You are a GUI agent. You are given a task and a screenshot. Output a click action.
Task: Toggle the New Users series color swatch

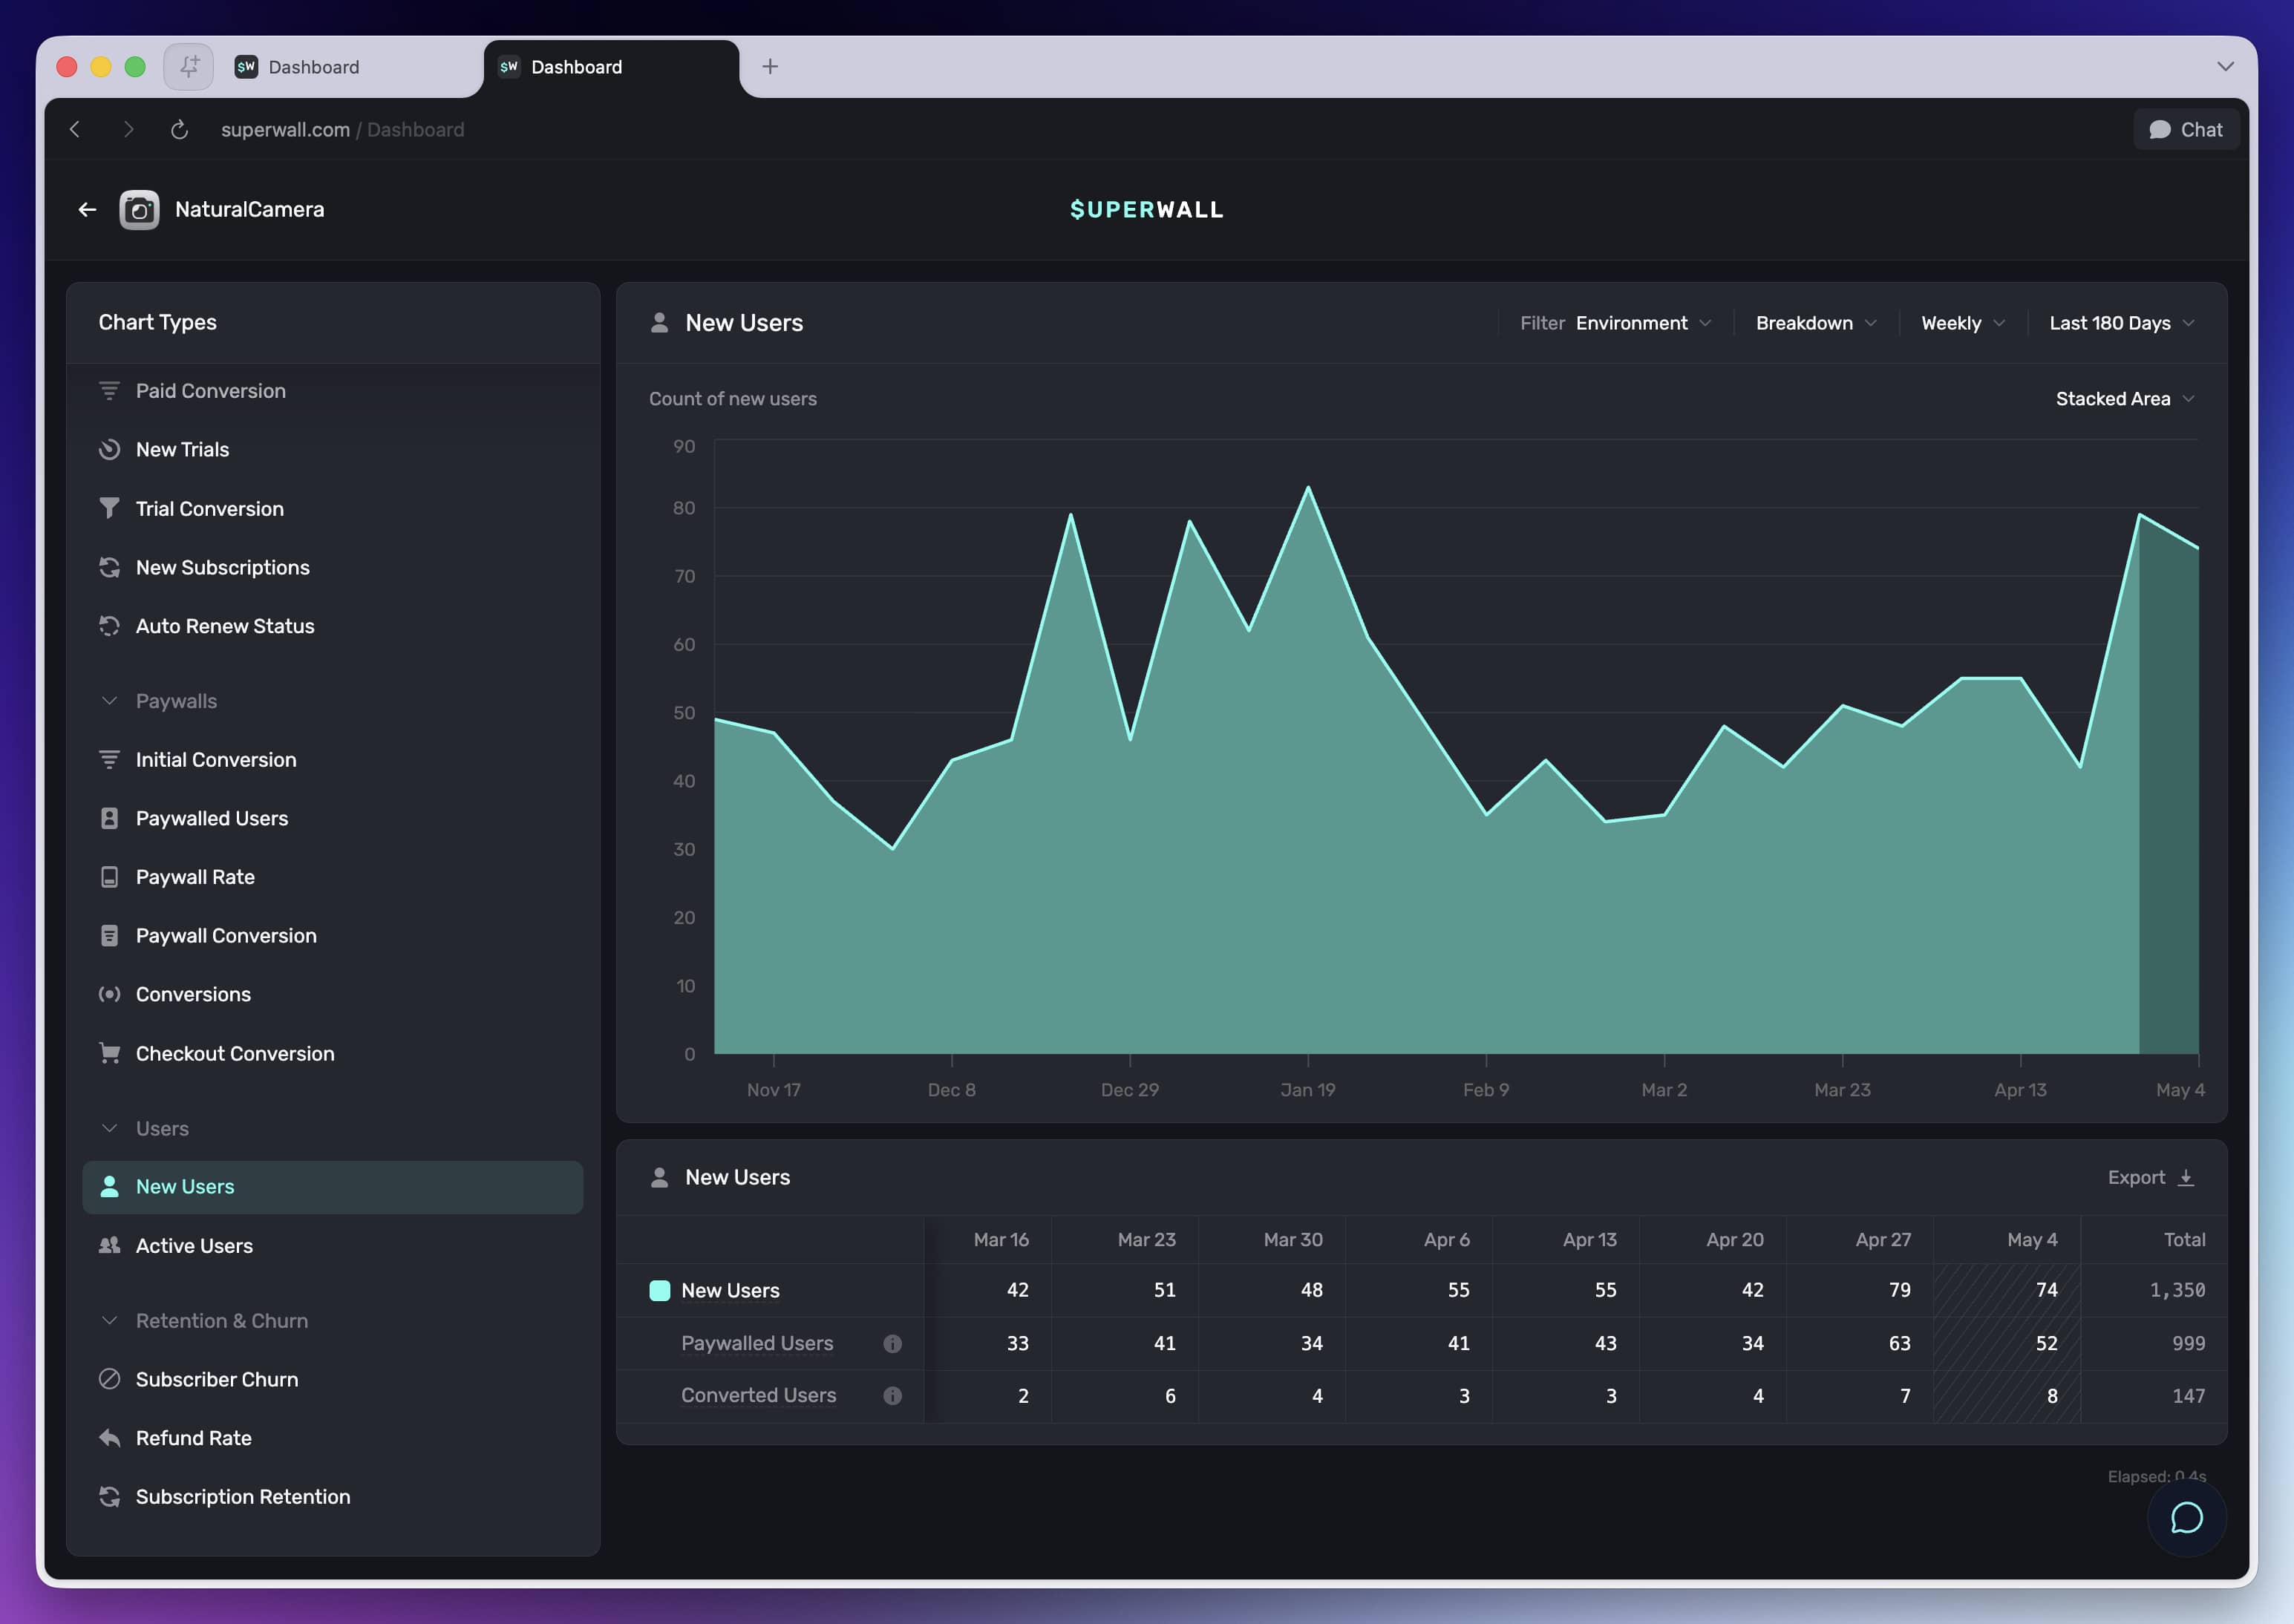pyautogui.click(x=659, y=1291)
